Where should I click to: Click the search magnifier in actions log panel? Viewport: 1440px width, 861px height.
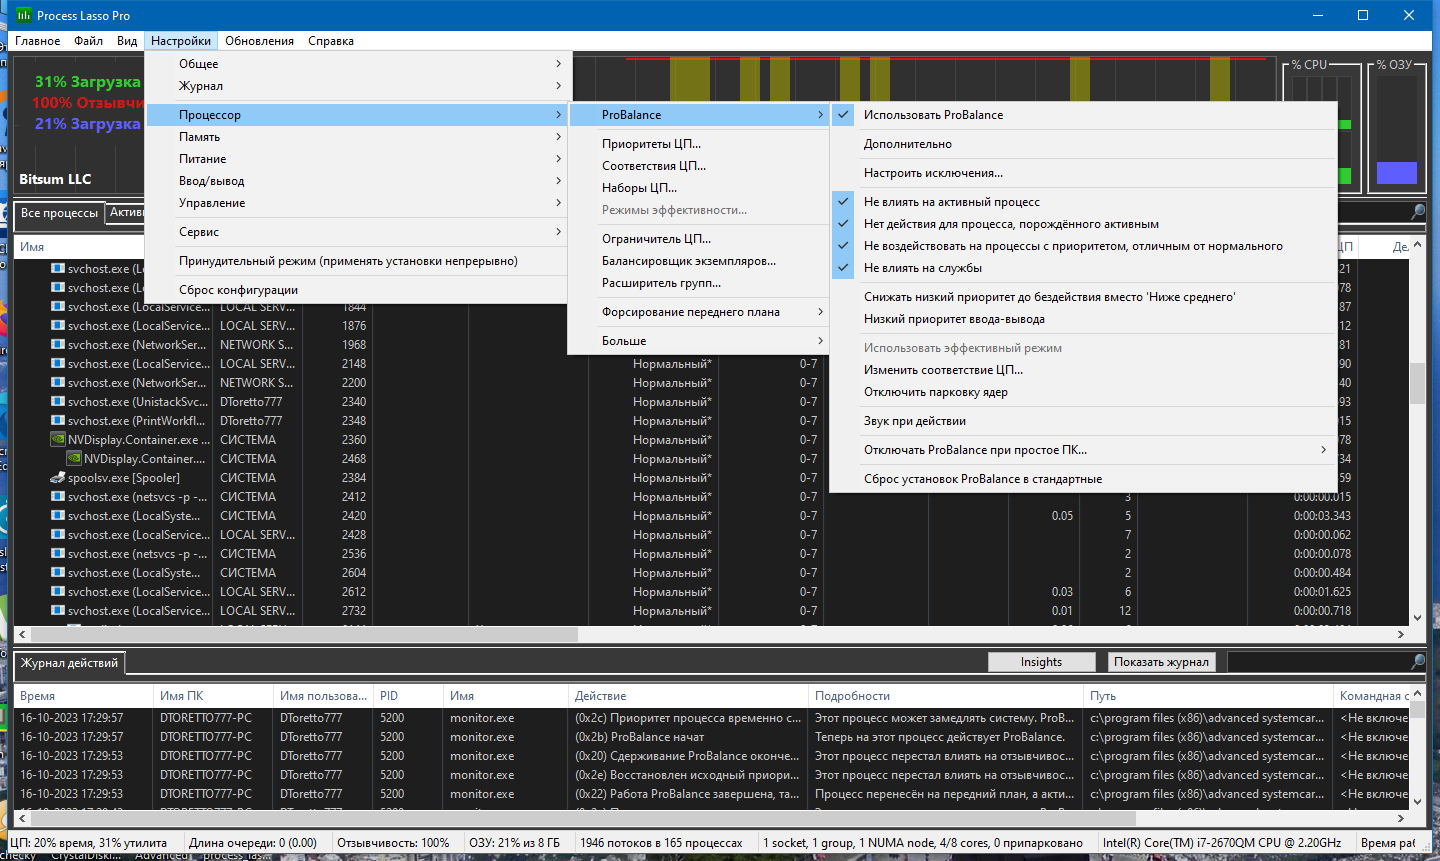pos(1418,662)
